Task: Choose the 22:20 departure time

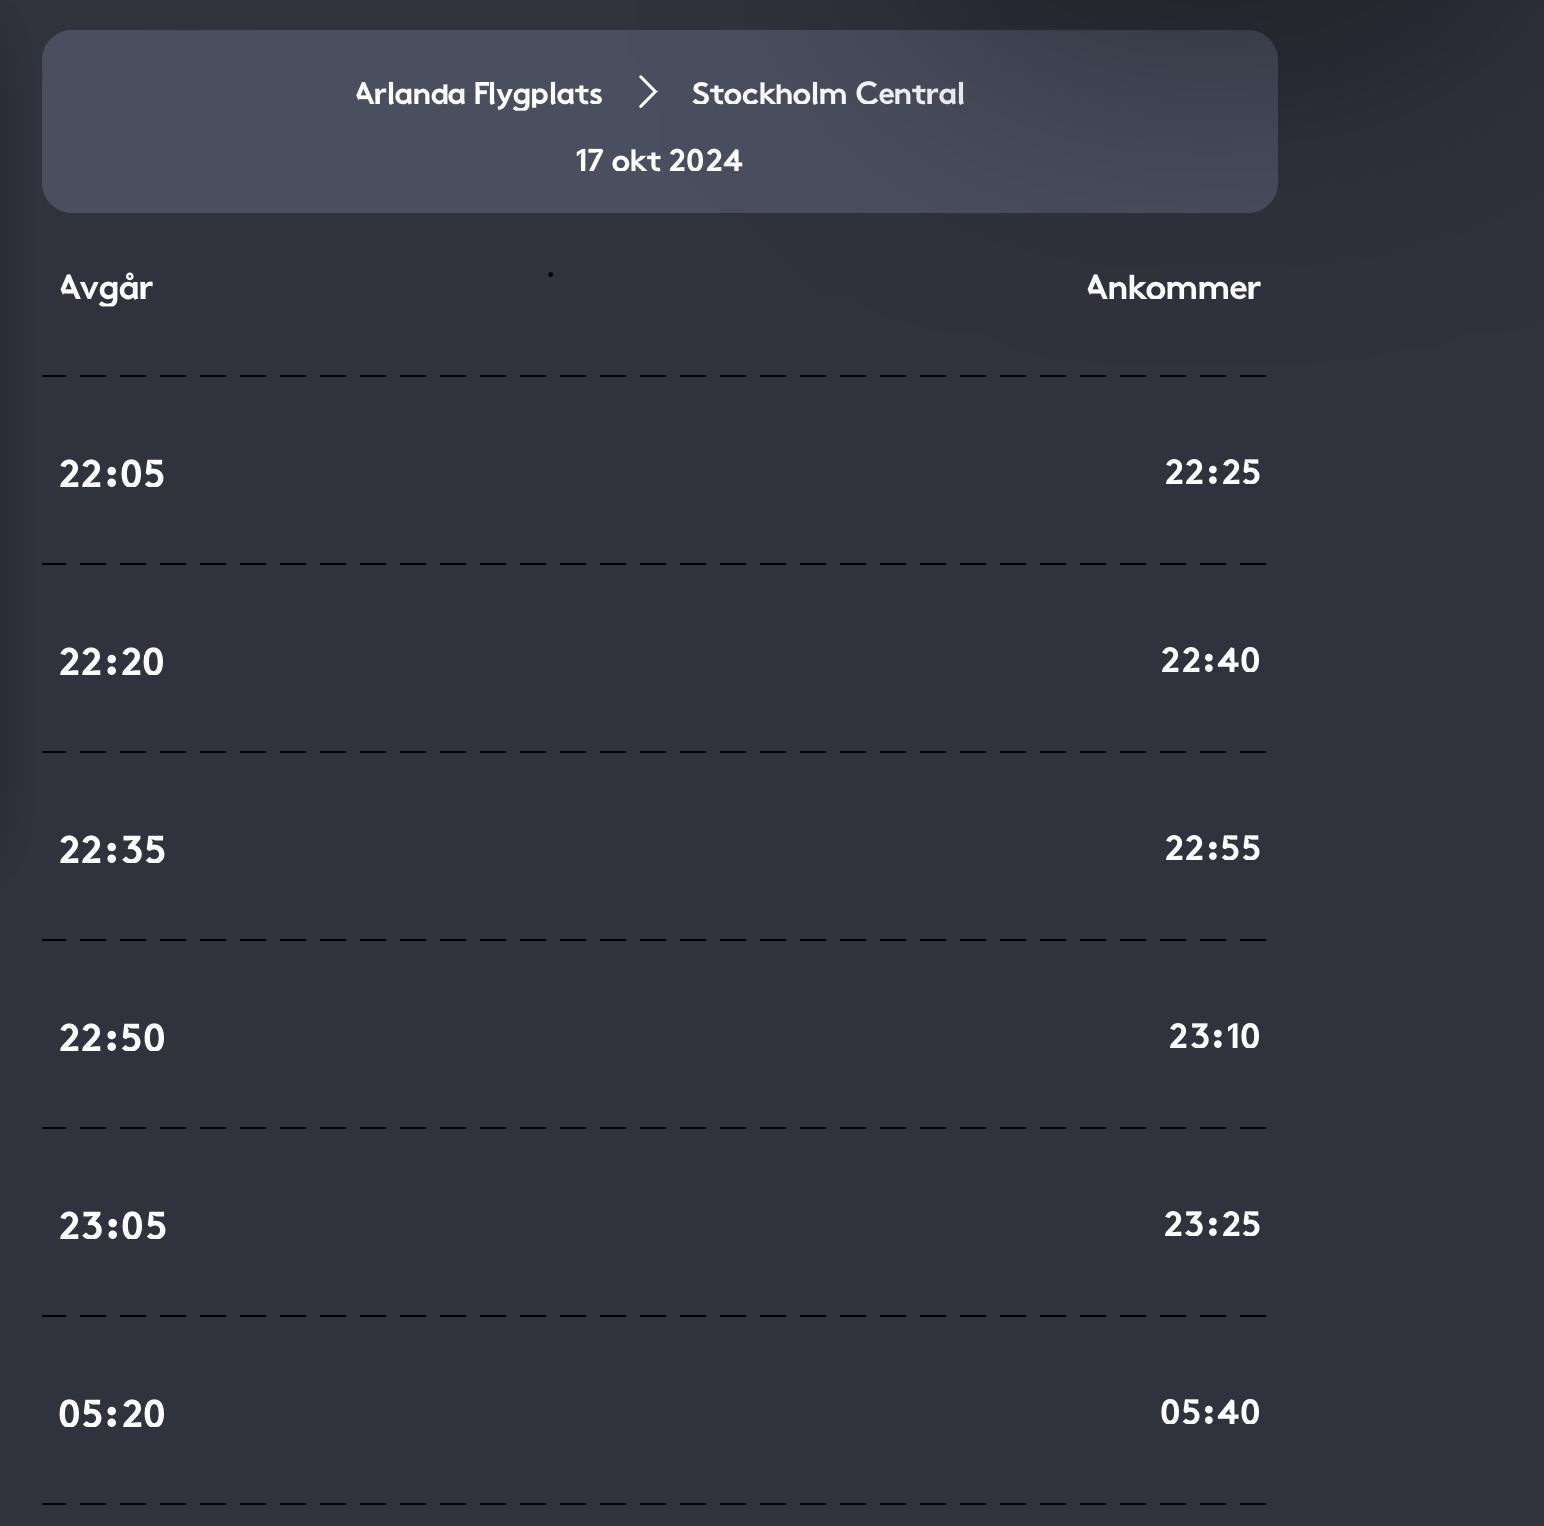Action: (112, 662)
